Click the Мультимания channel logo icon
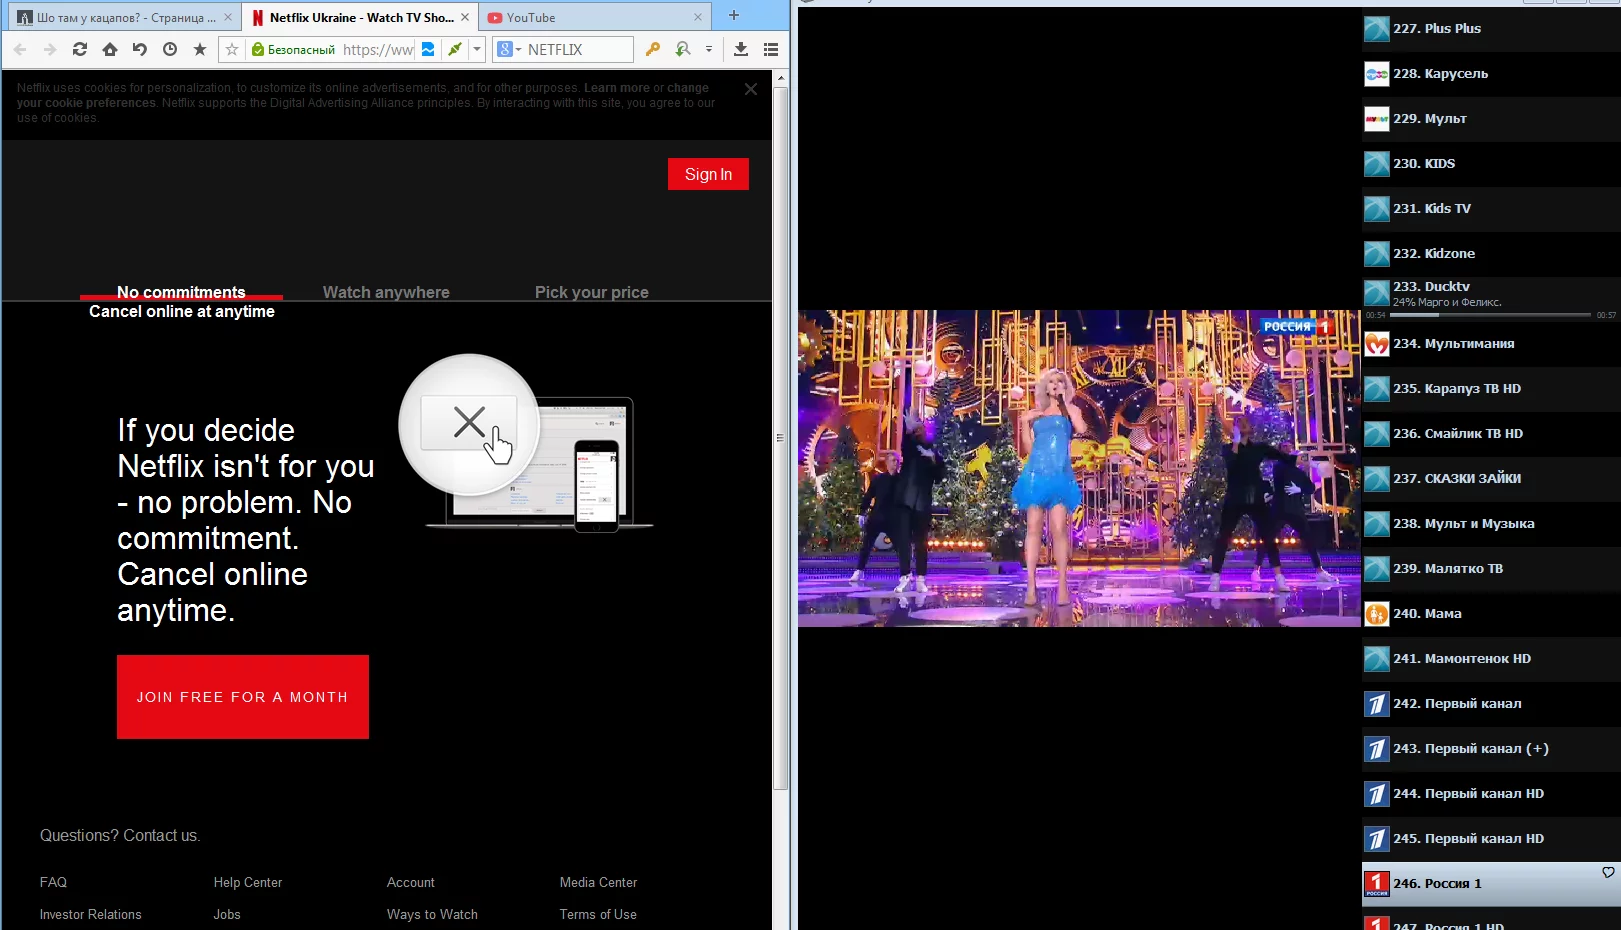This screenshot has height=930, width=1621. coord(1377,343)
